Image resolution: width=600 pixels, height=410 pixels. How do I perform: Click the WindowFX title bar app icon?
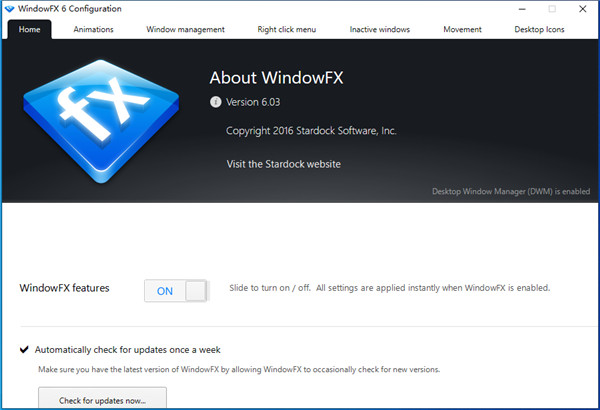point(10,9)
